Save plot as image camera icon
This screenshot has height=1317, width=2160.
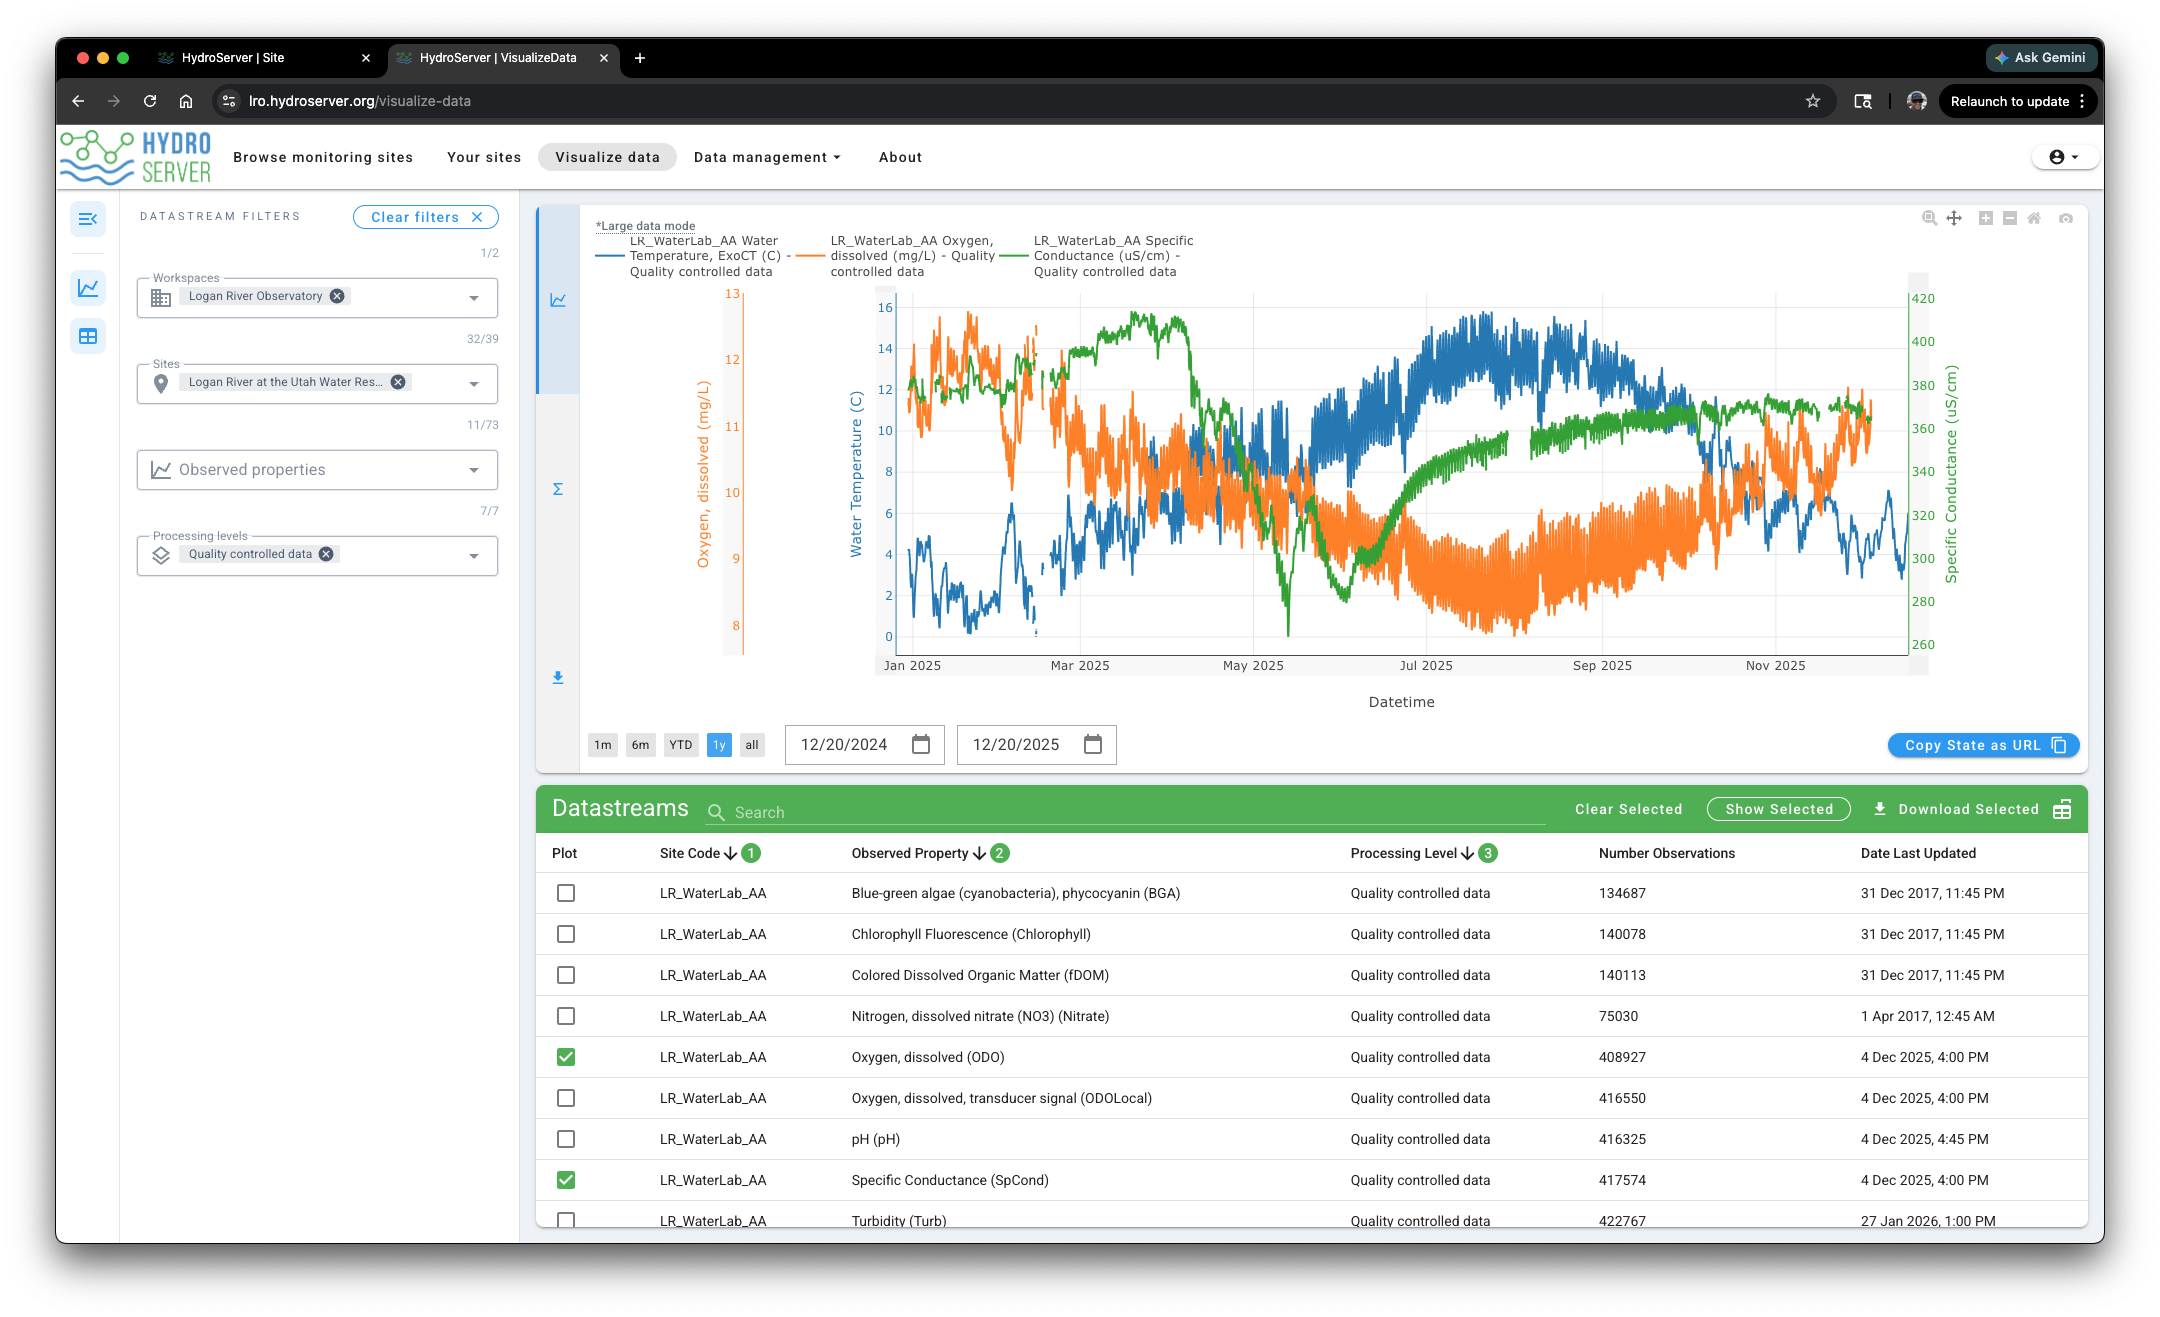(x=2066, y=218)
